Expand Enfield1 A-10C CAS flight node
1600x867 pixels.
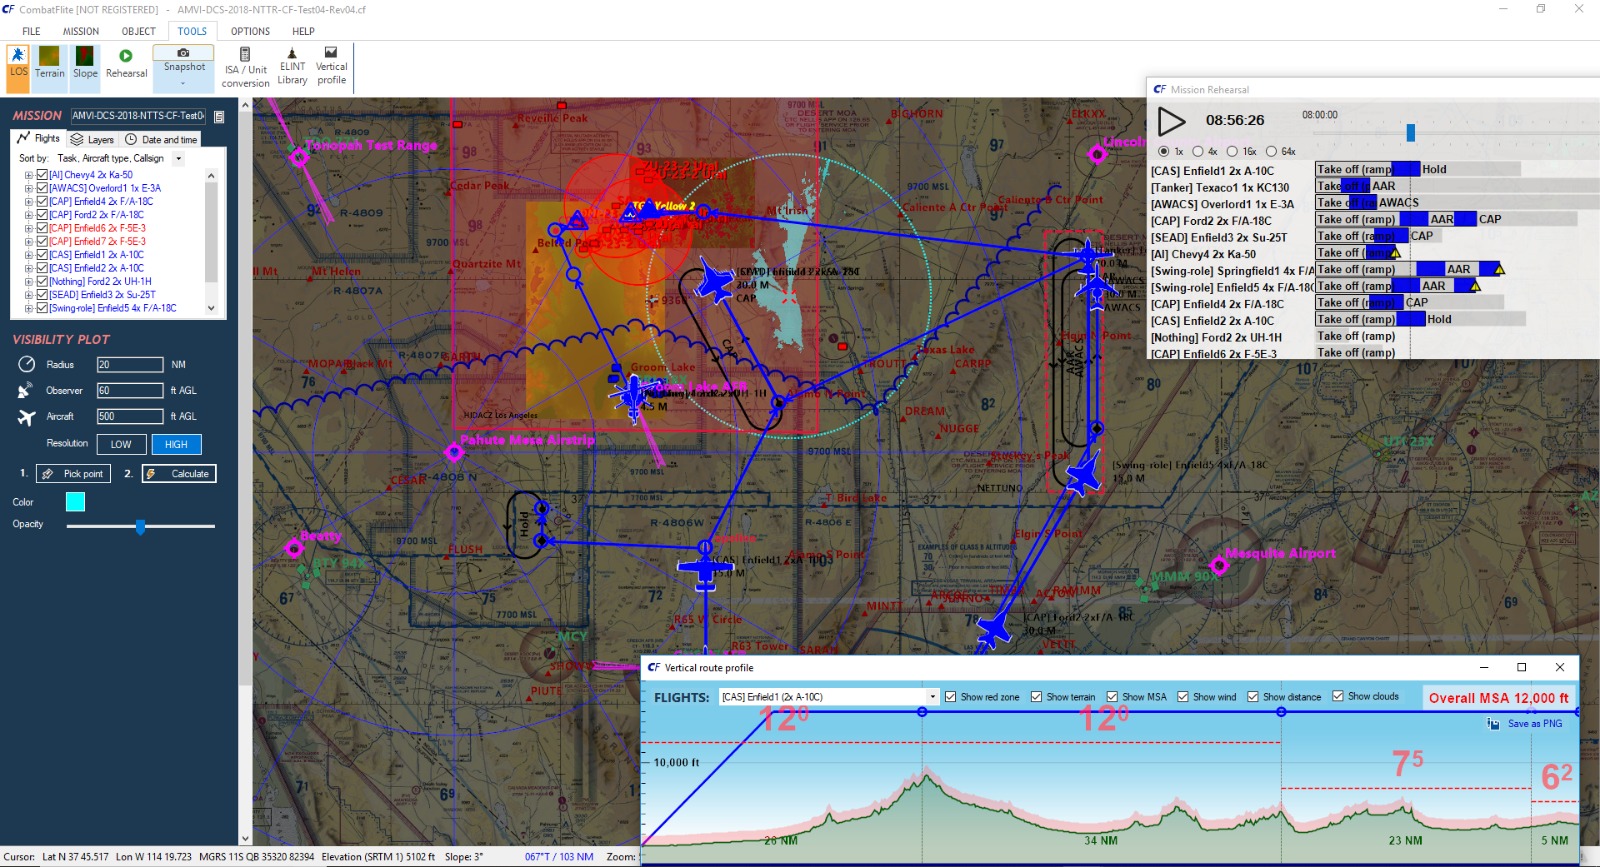29,255
